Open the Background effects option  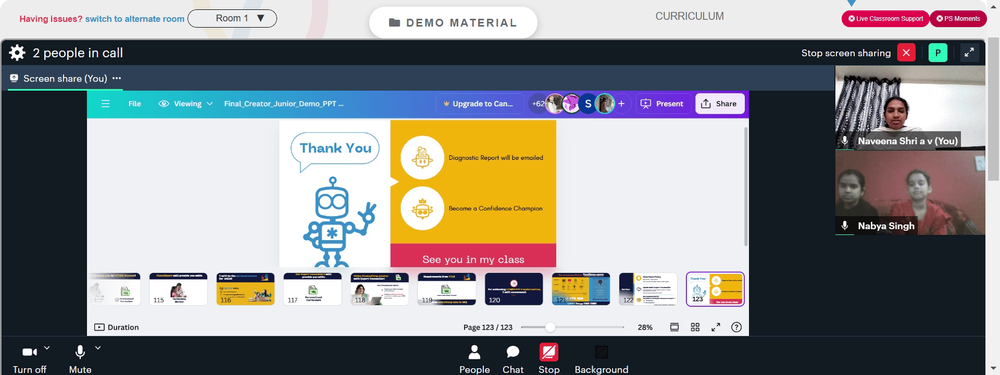click(x=601, y=359)
